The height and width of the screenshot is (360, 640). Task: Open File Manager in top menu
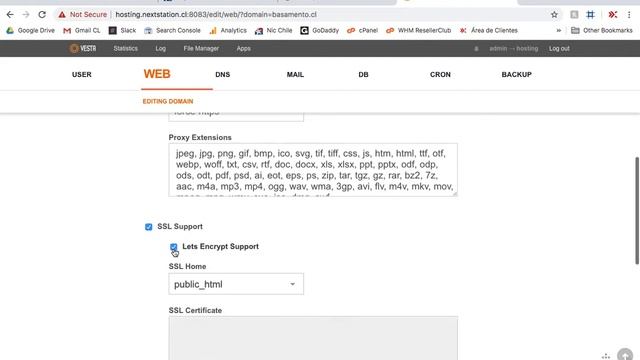pyautogui.click(x=201, y=48)
